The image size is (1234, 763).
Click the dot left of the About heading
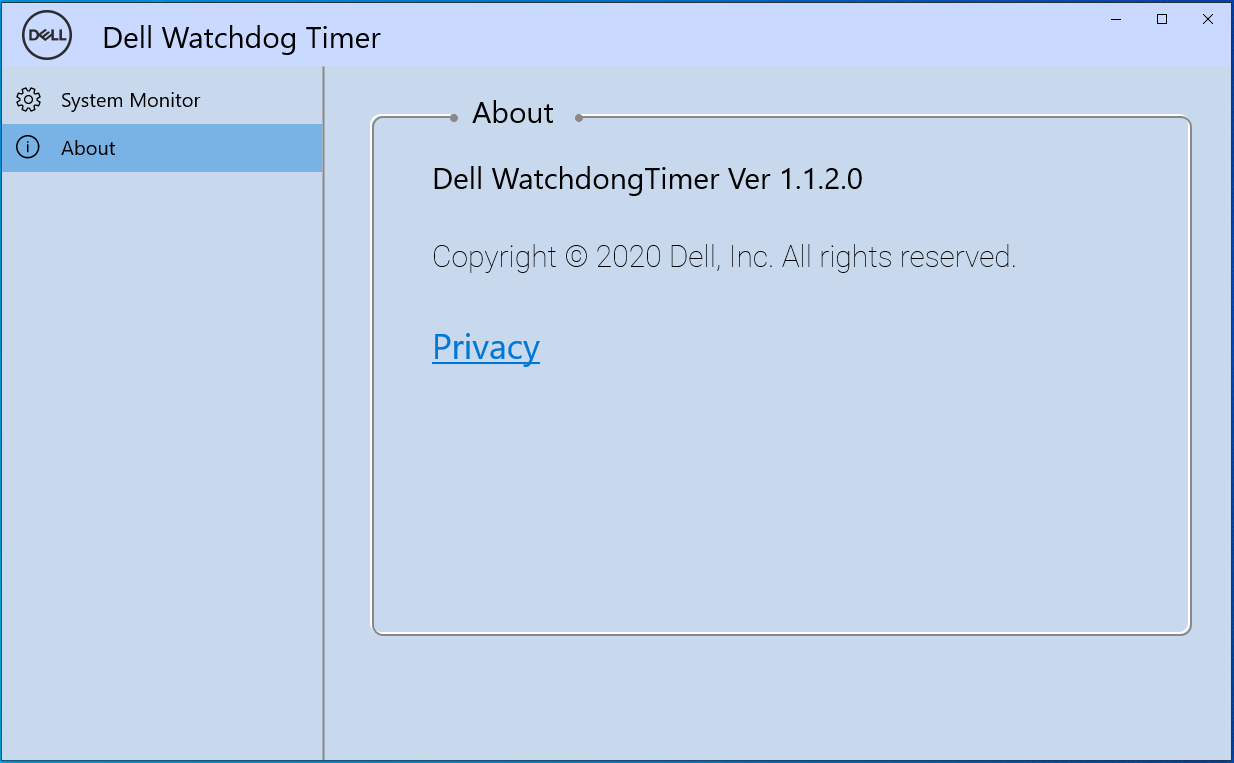[x=454, y=117]
